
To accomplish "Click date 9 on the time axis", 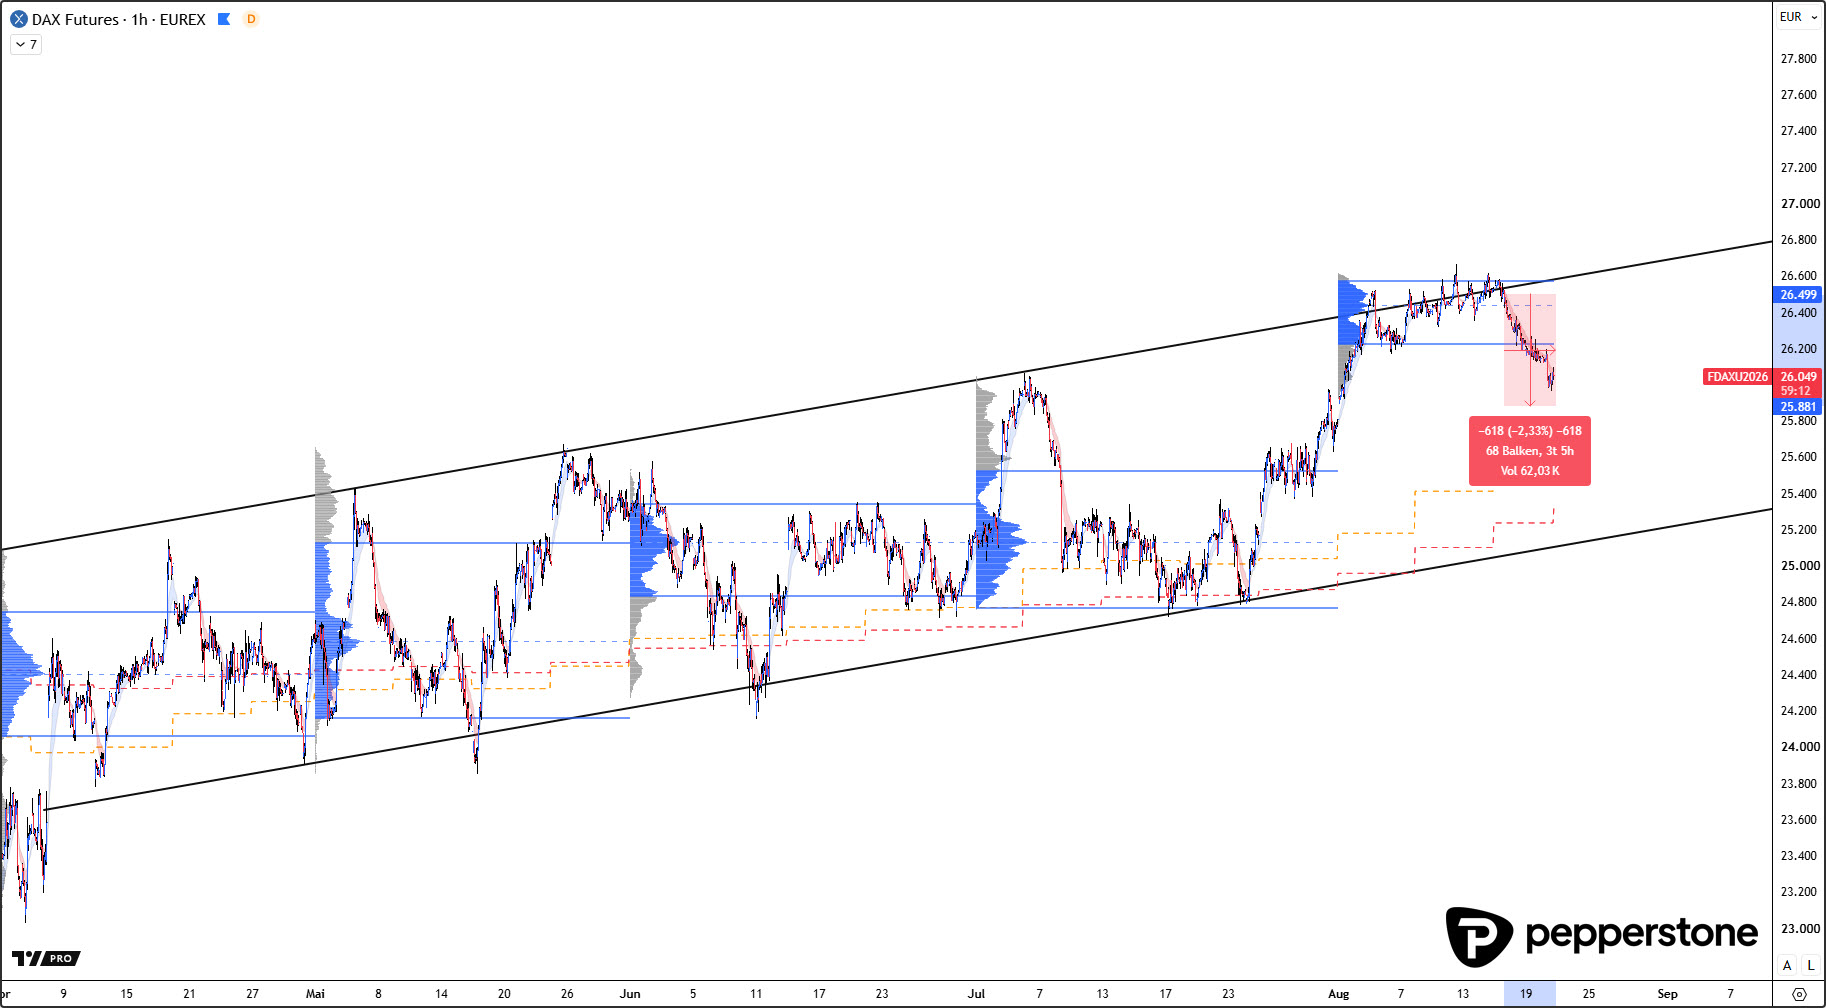I will click(64, 994).
